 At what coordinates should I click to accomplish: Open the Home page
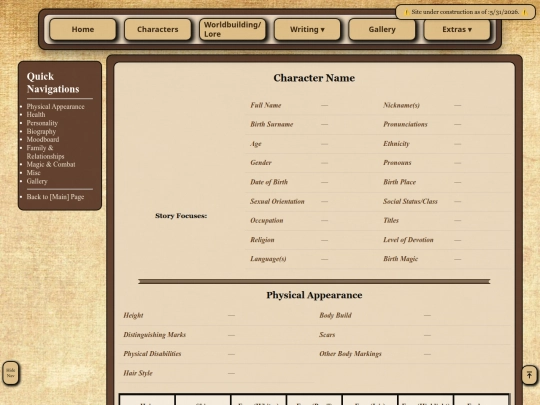(83, 29)
